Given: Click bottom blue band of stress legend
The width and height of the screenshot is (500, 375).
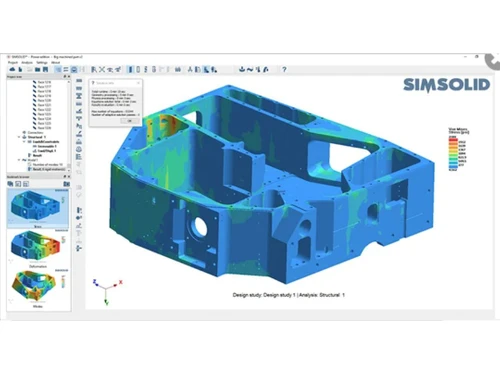Looking at the screenshot, I should tap(453, 167).
